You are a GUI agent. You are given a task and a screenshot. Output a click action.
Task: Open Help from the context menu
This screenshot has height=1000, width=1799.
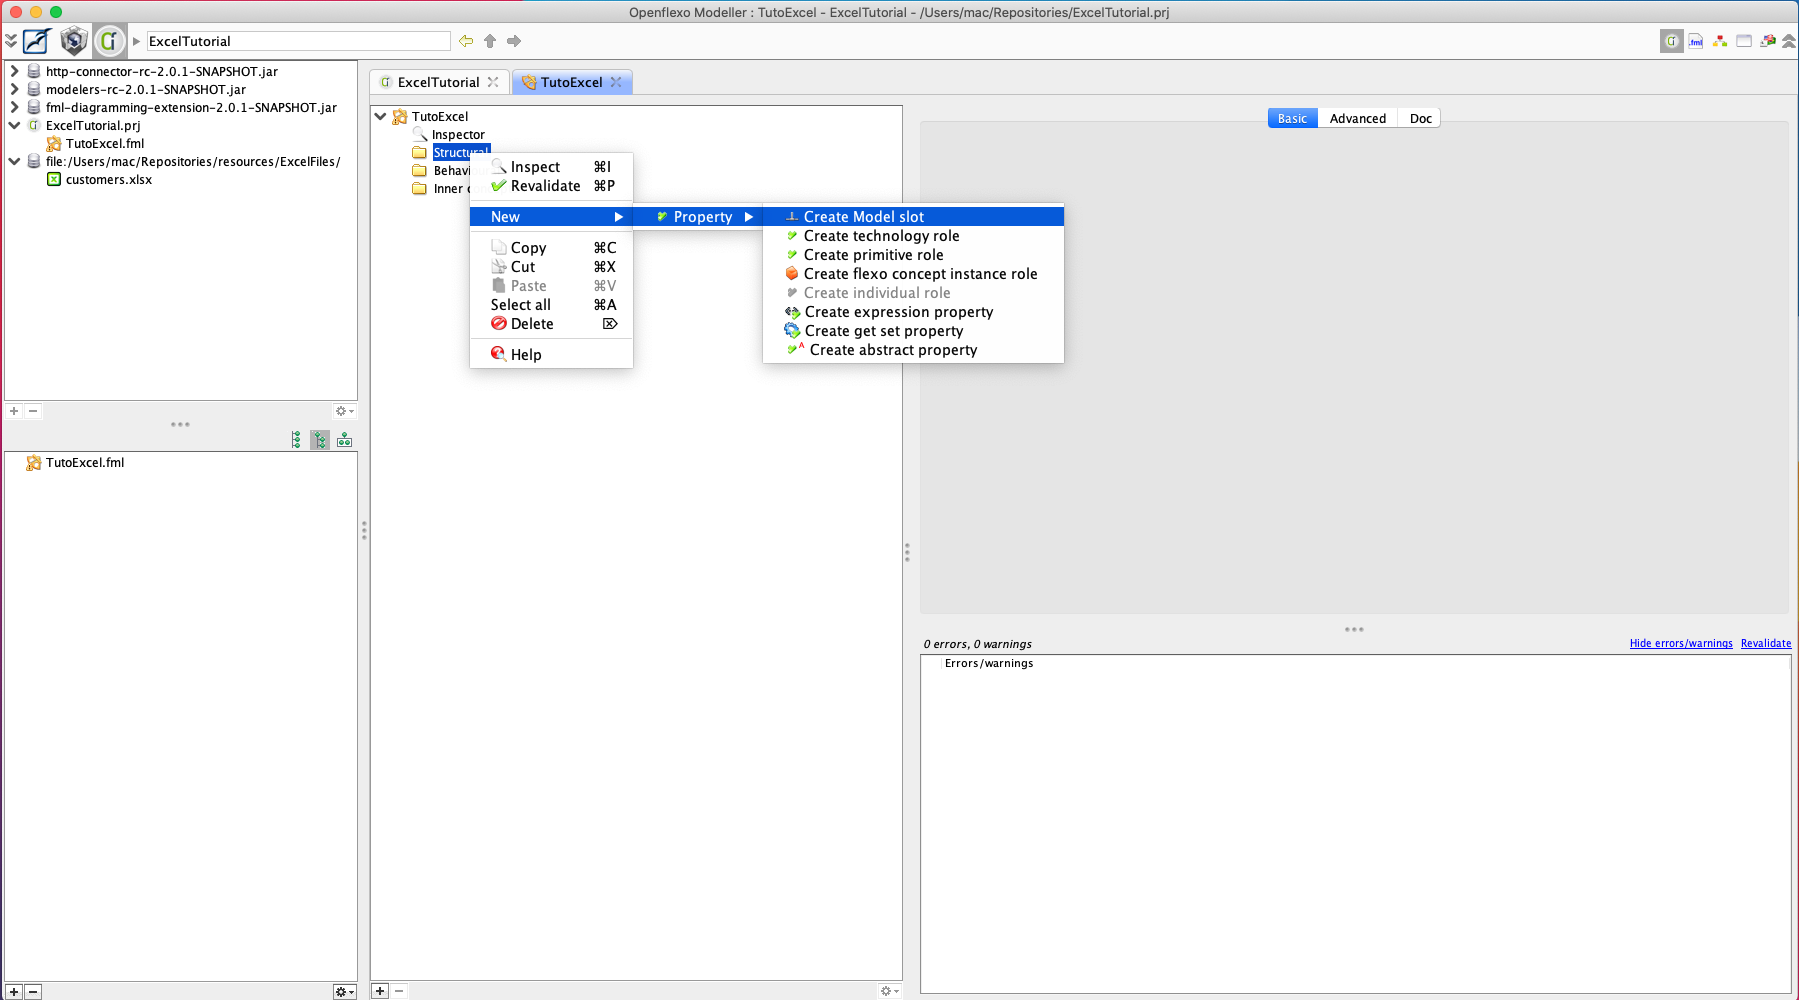tap(551, 355)
